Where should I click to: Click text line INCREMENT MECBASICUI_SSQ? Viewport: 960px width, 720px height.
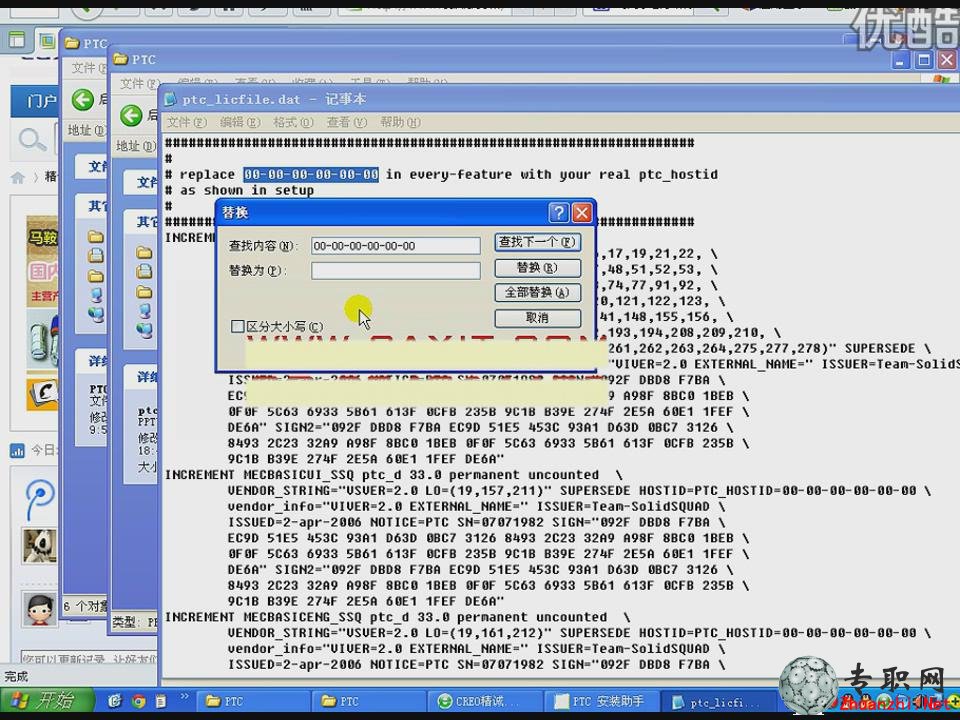click(394, 475)
